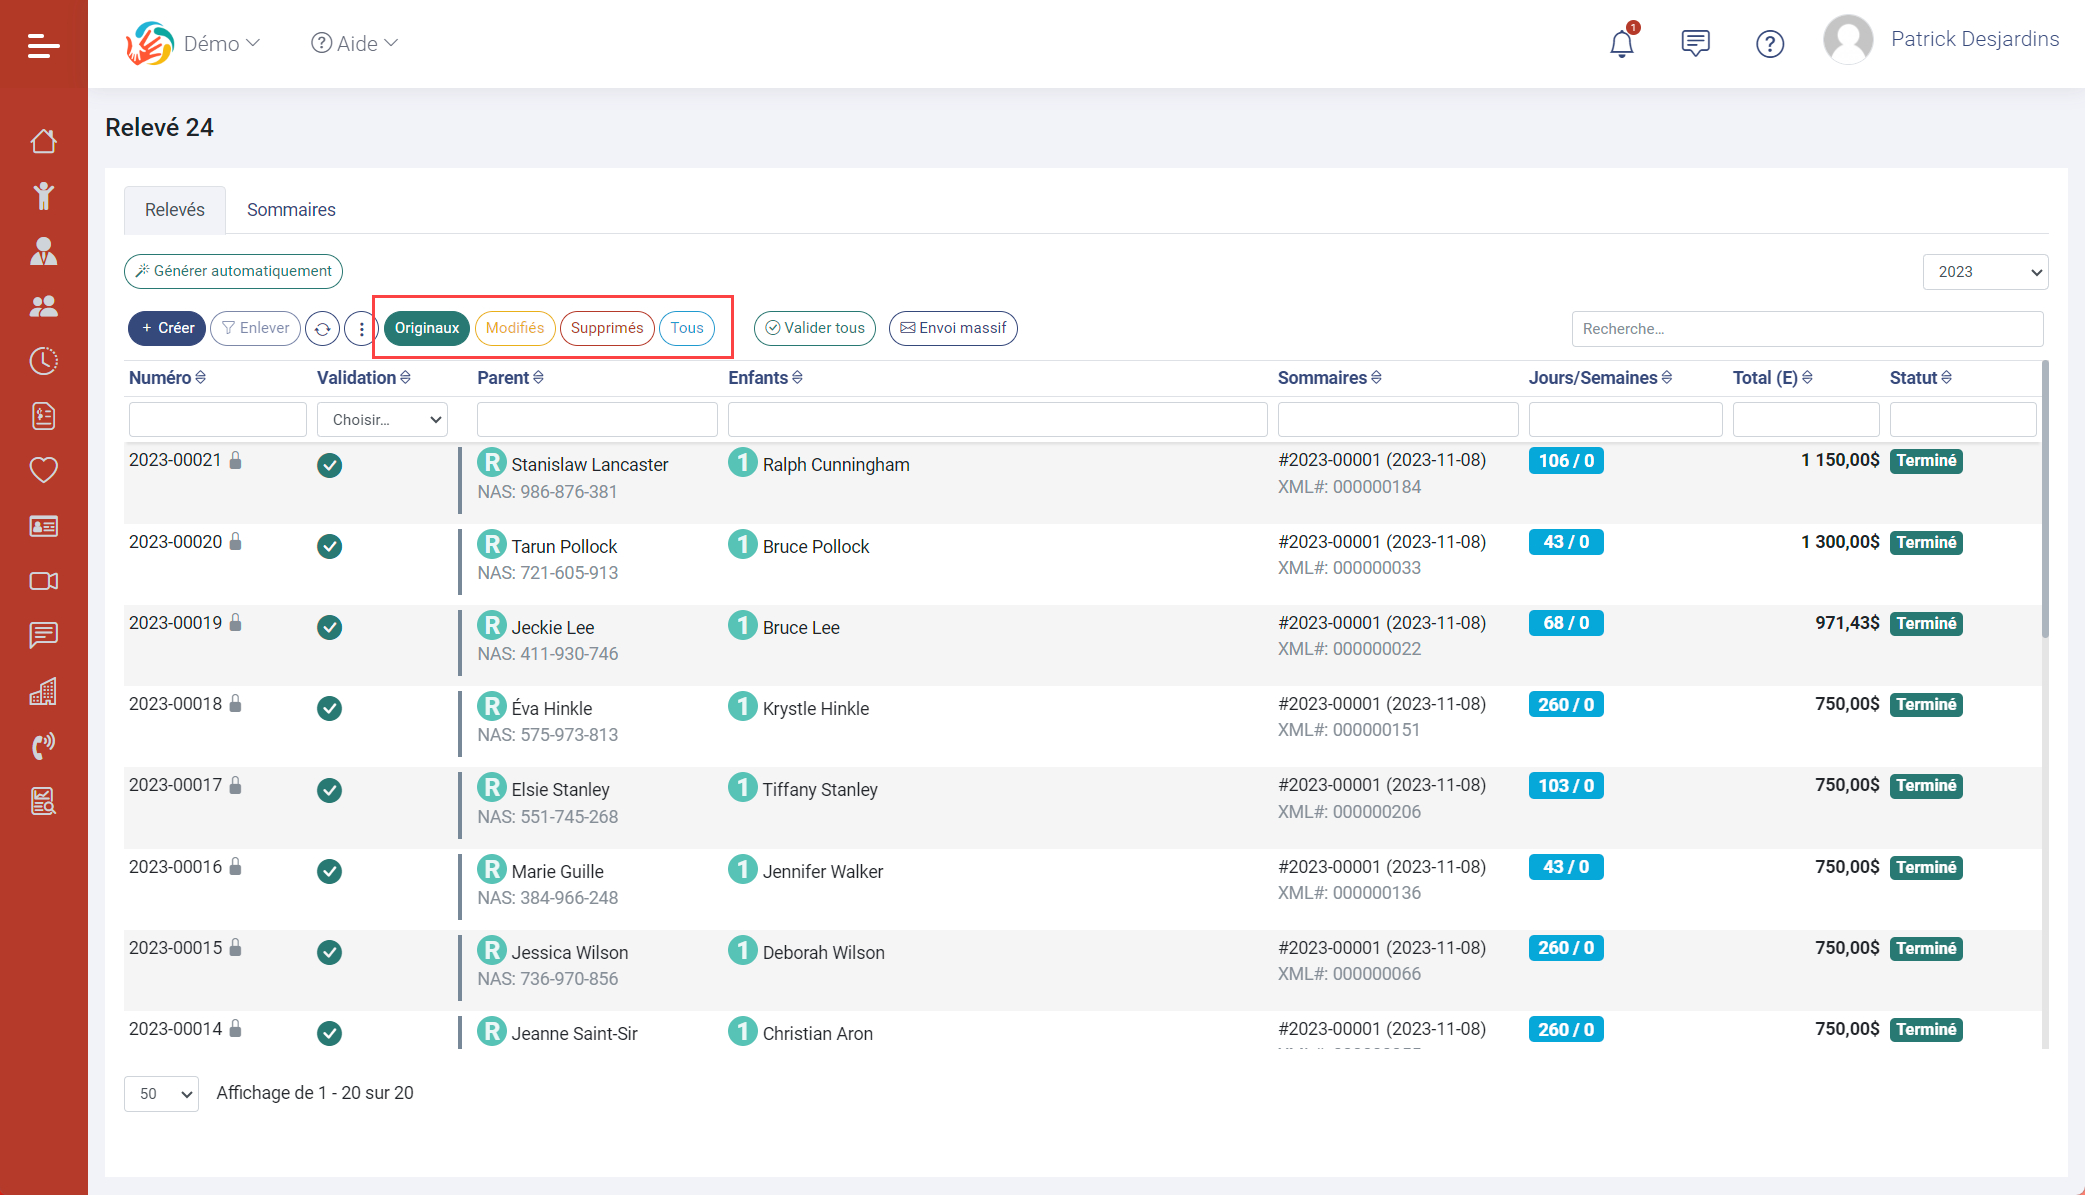Viewport: 2085px width, 1195px height.
Task: Switch to the Sommaires tab
Action: (291, 210)
